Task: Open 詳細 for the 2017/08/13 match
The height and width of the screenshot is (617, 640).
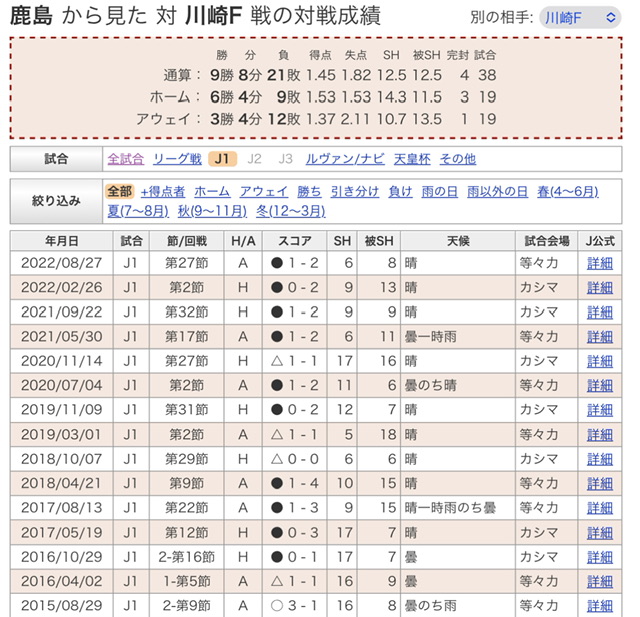Action: pyautogui.click(x=600, y=508)
